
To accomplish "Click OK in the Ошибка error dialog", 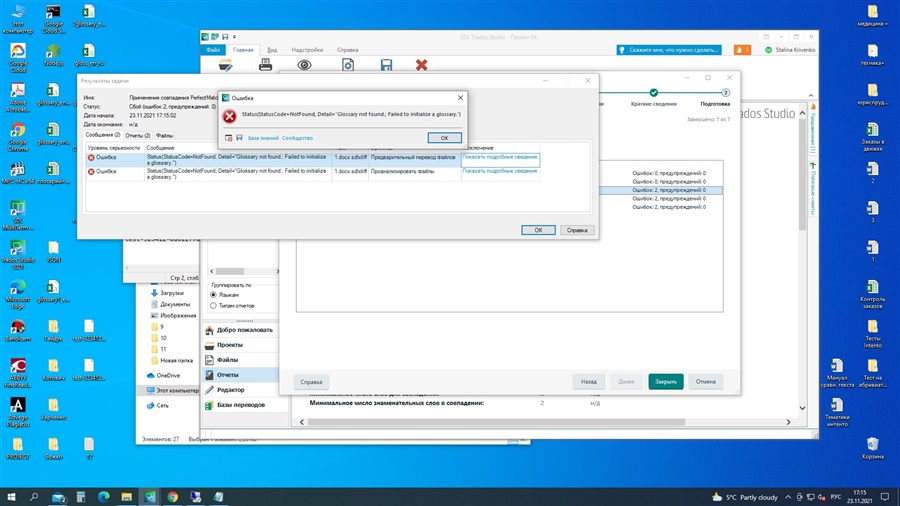I will tap(444, 138).
